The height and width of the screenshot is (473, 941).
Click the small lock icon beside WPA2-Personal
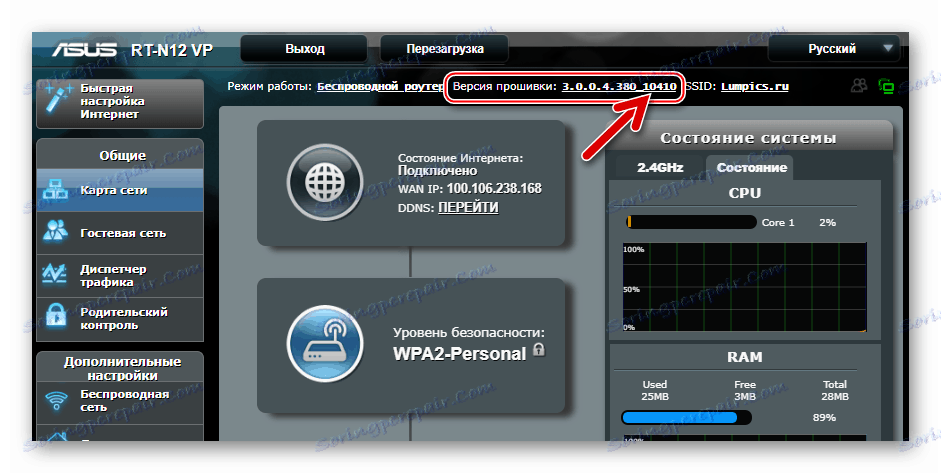tap(539, 349)
